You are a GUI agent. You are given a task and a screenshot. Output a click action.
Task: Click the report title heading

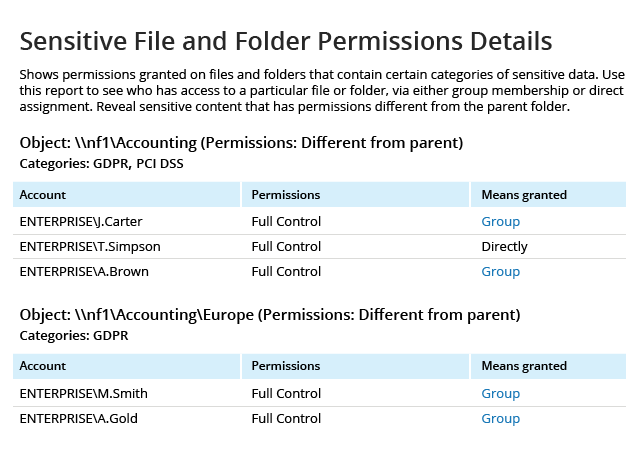coord(286,41)
